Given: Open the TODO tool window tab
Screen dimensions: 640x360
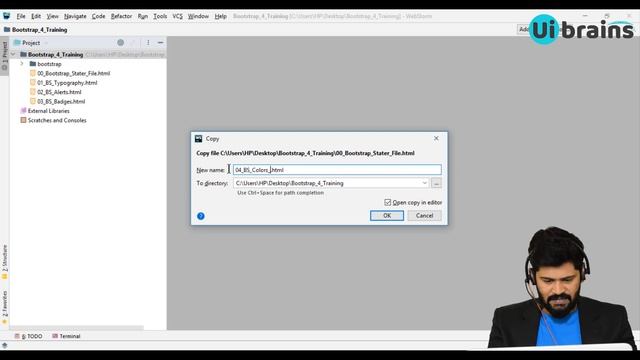Looking at the screenshot, I should pyautogui.click(x=29, y=336).
